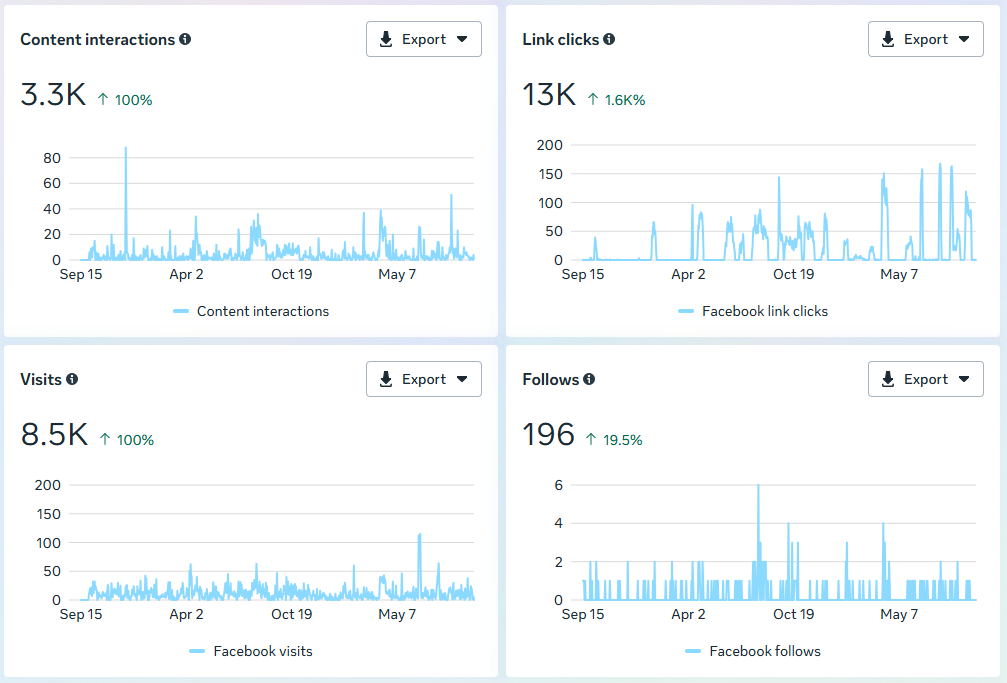Viewport: 1007px width, 683px height.
Task: Open the info tooltip next to Visits
Action: click(72, 379)
